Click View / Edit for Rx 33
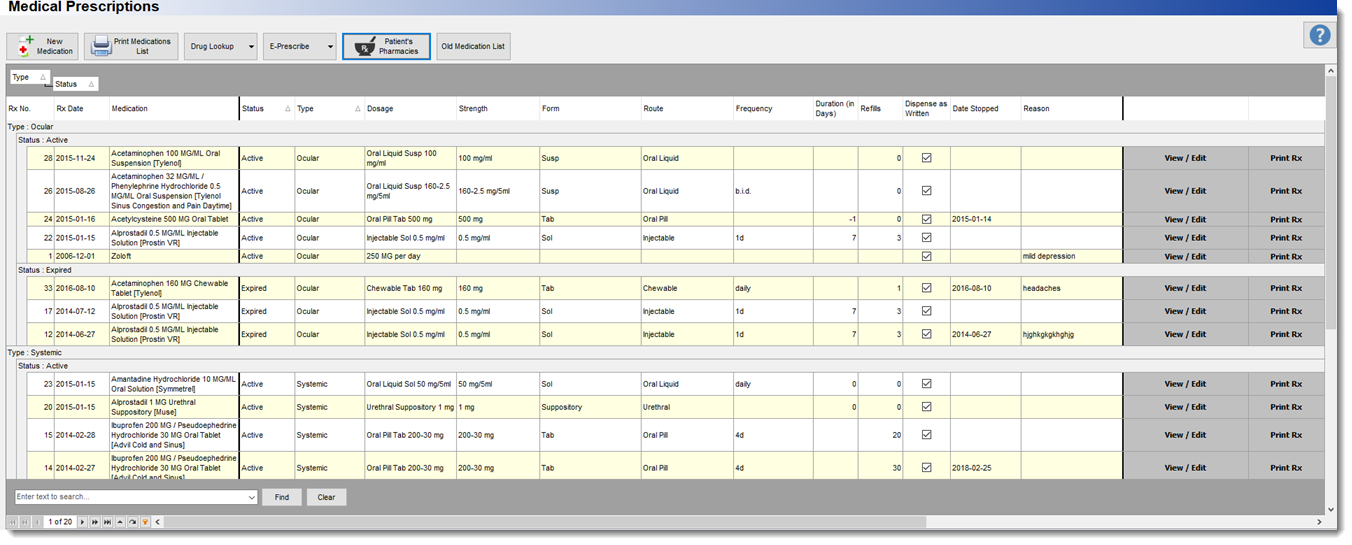1352x545 pixels. [1185, 288]
